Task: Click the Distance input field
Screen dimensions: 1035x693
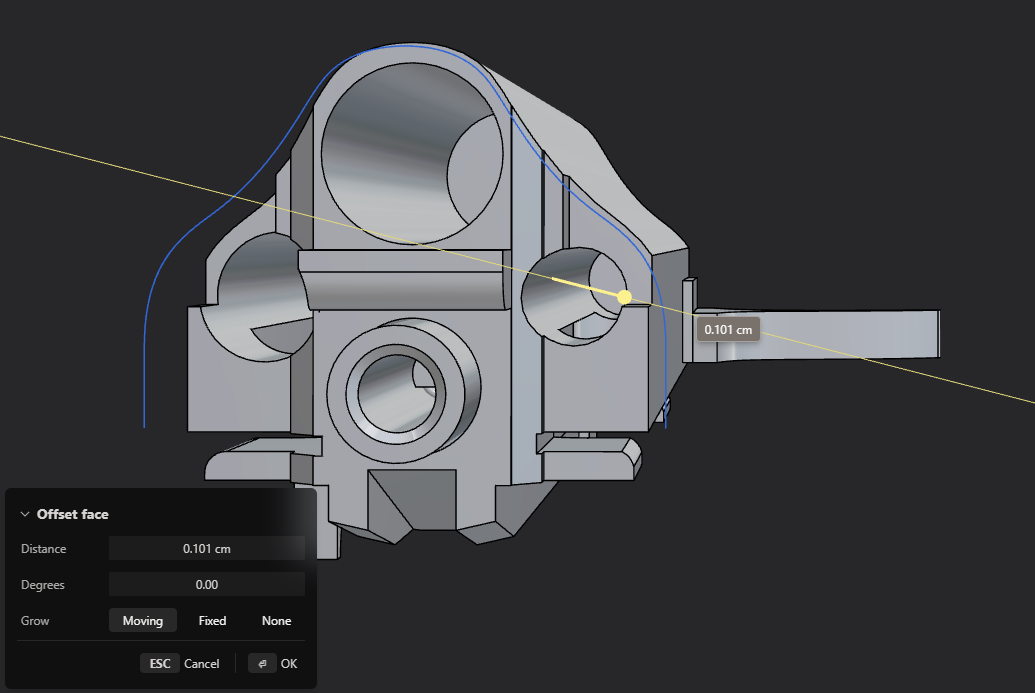Action: point(207,548)
